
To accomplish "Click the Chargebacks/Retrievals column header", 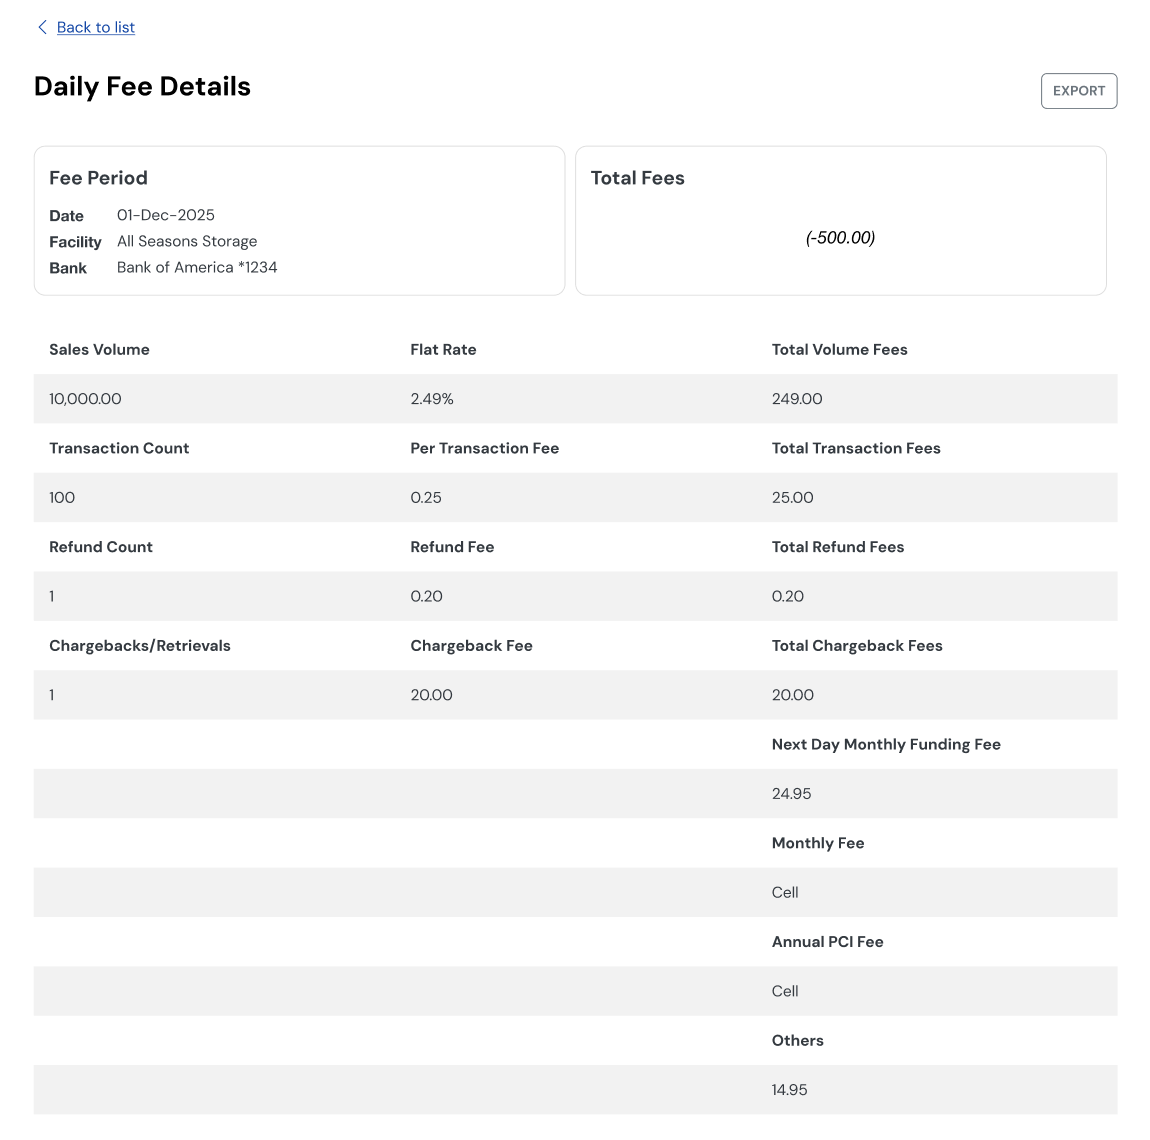I will coord(140,646).
